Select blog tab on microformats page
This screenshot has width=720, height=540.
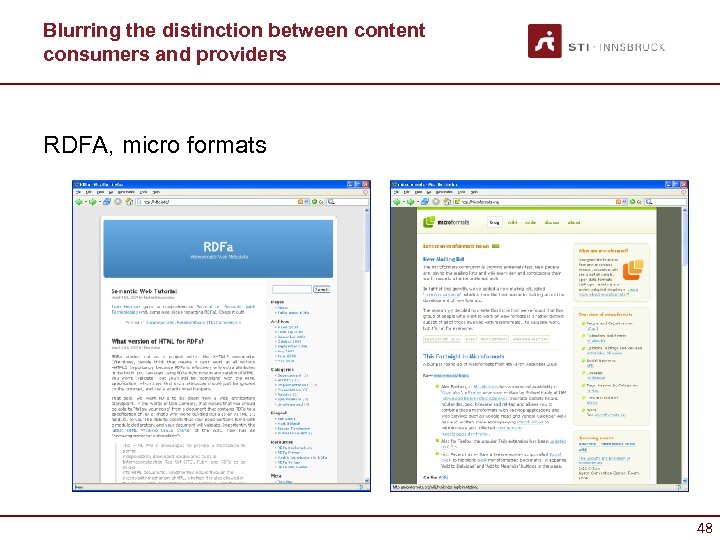(495, 222)
